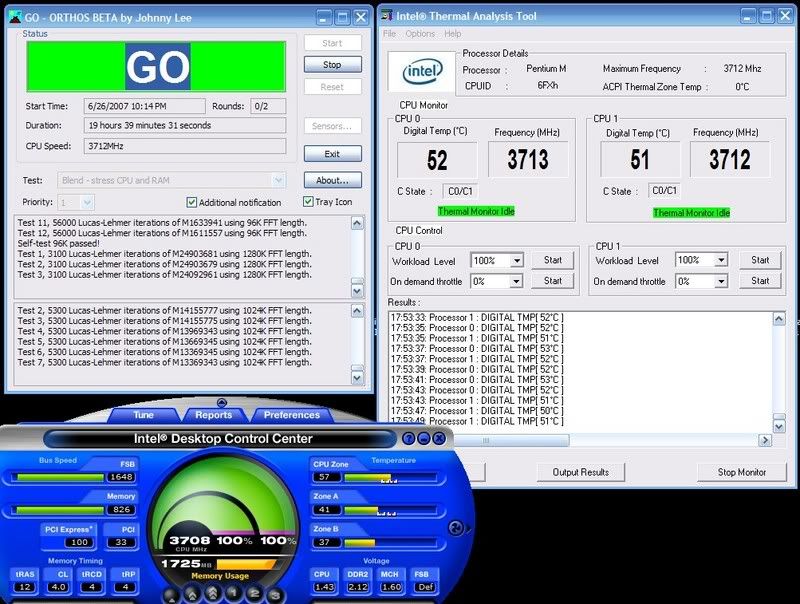
Task: Toggle the Tray Icon checkbox
Action: point(308,202)
